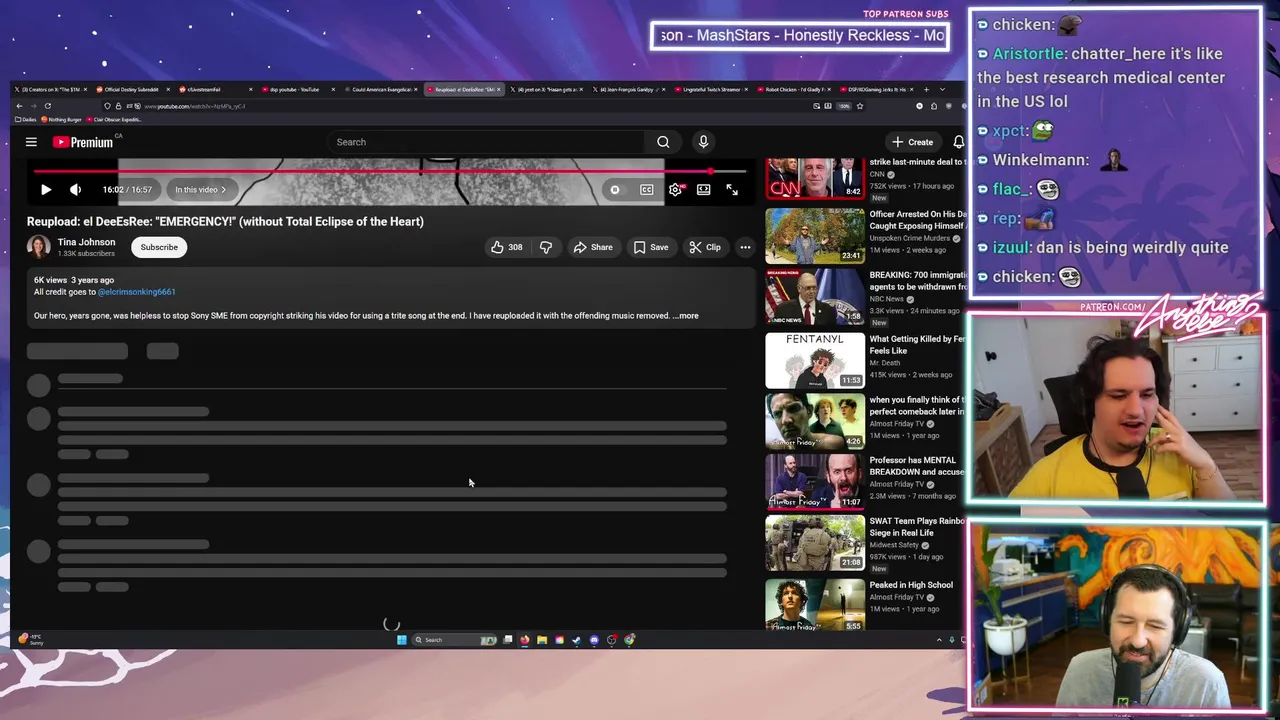Open the CNN last-minute deal video thumbnail
Image resolution: width=1280 pixels, height=720 pixels.
pos(815,179)
